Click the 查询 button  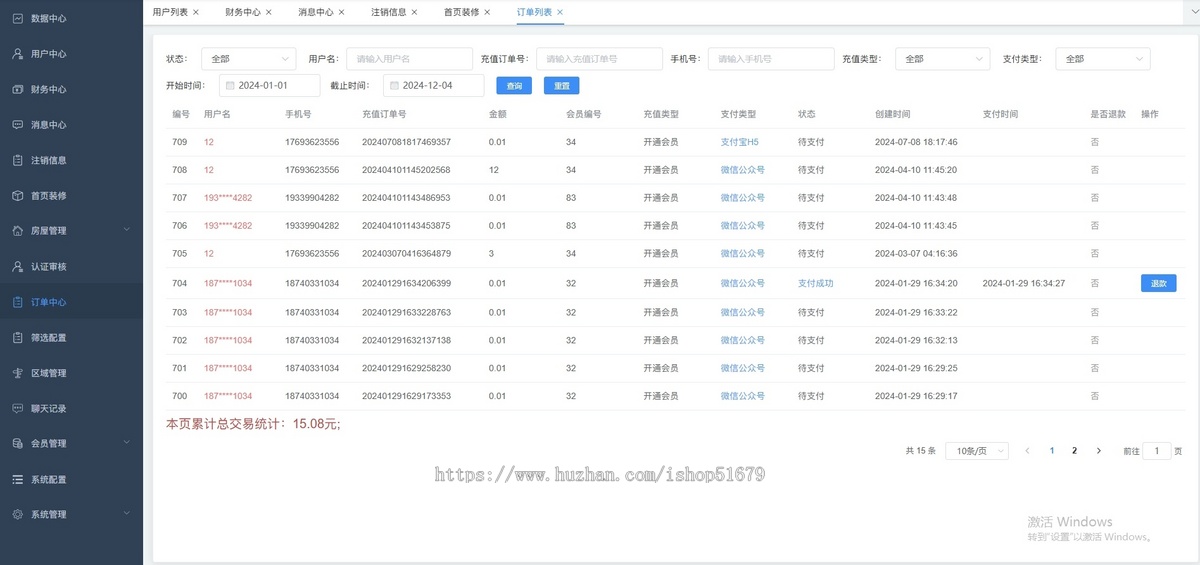click(x=514, y=86)
